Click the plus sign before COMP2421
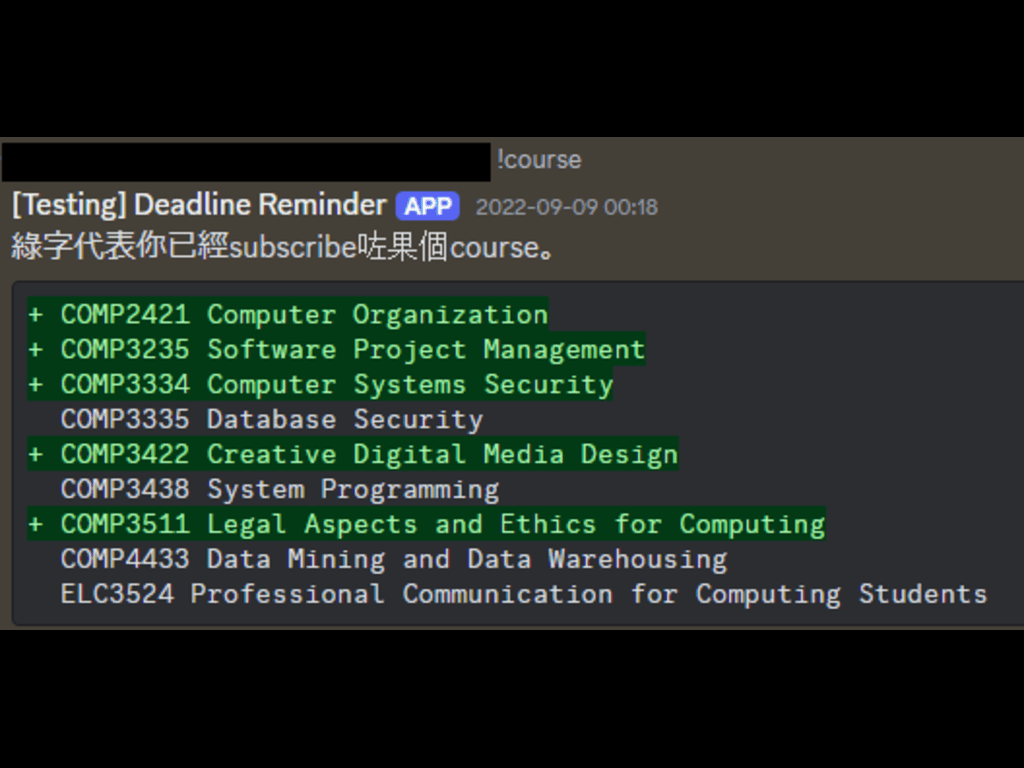Screen dimensions: 1024x768 36,315
